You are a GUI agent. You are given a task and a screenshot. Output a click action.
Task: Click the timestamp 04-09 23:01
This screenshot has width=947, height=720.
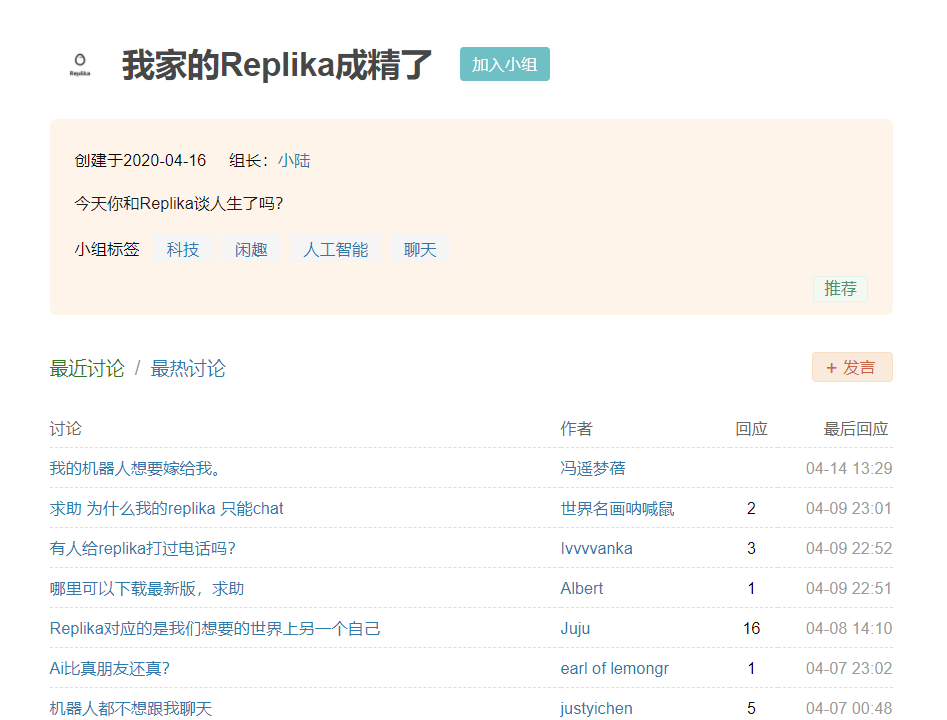tap(849, 509)
